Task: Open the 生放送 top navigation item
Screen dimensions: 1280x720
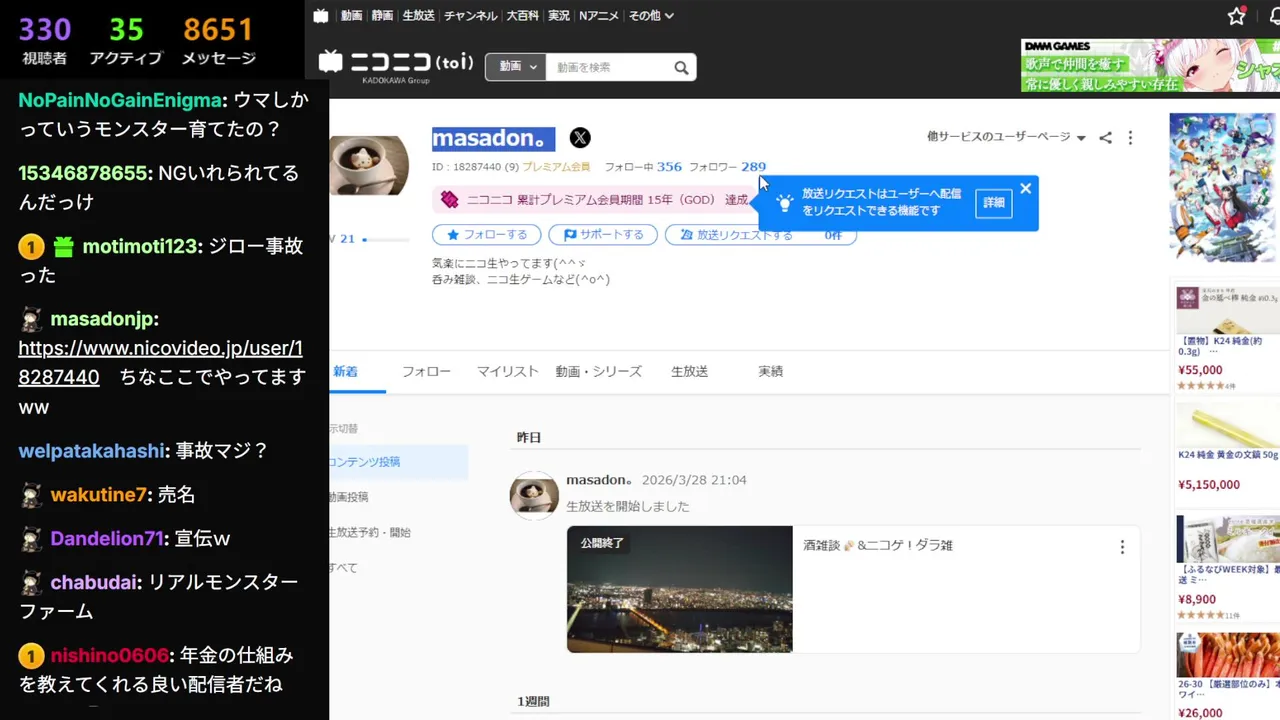Action: 418,16
